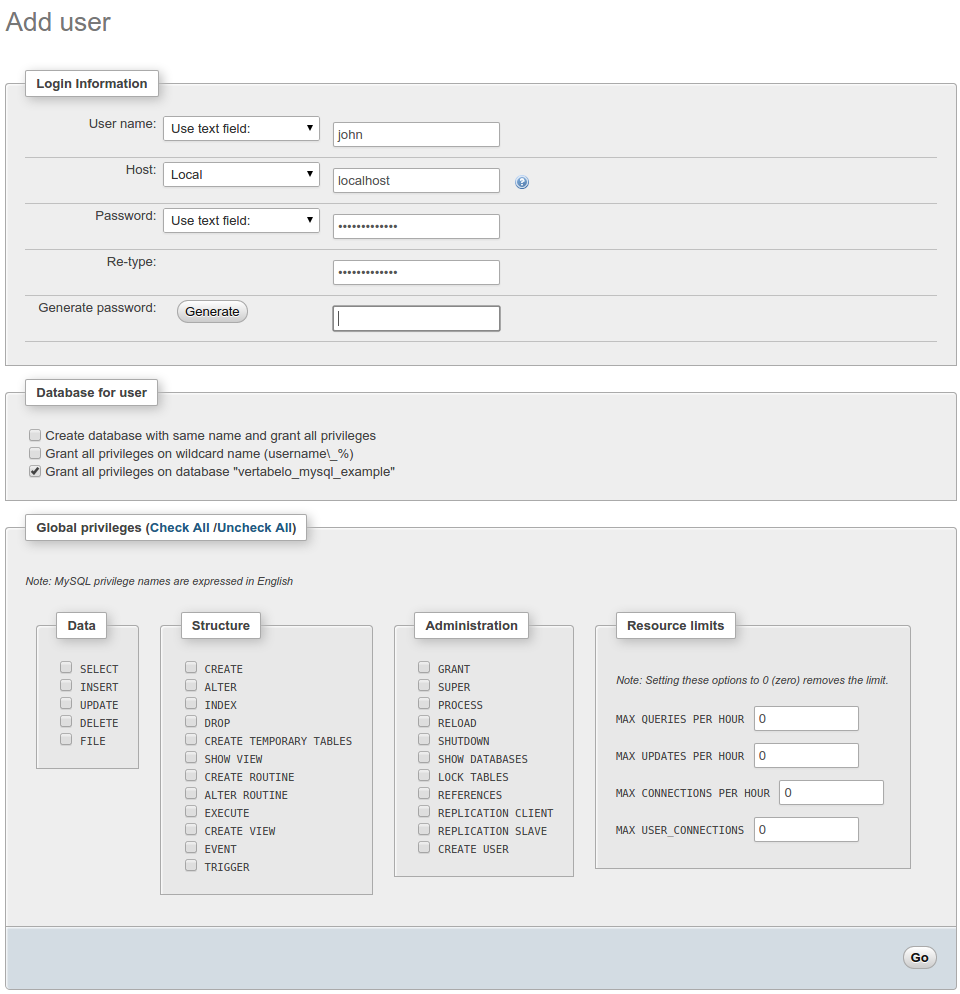Click the host field showing localhost

point(416,181)
